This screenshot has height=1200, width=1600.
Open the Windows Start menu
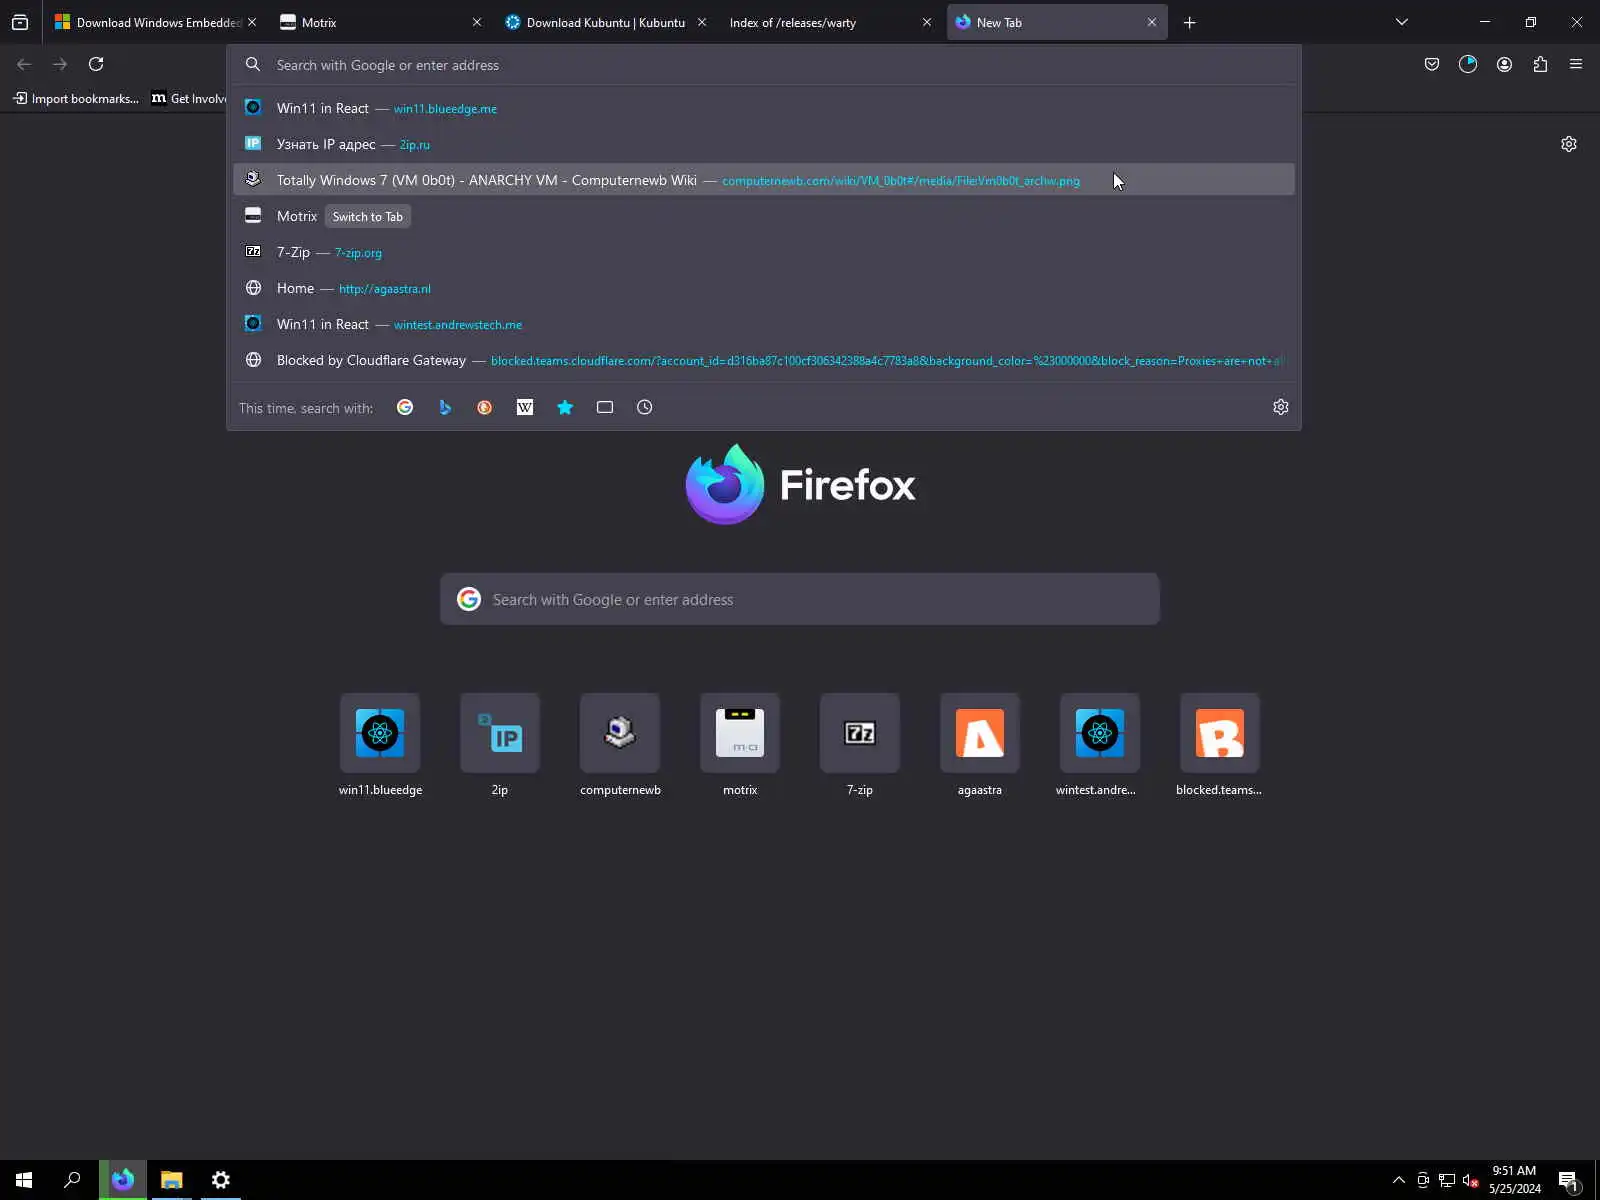point(24,1180)
